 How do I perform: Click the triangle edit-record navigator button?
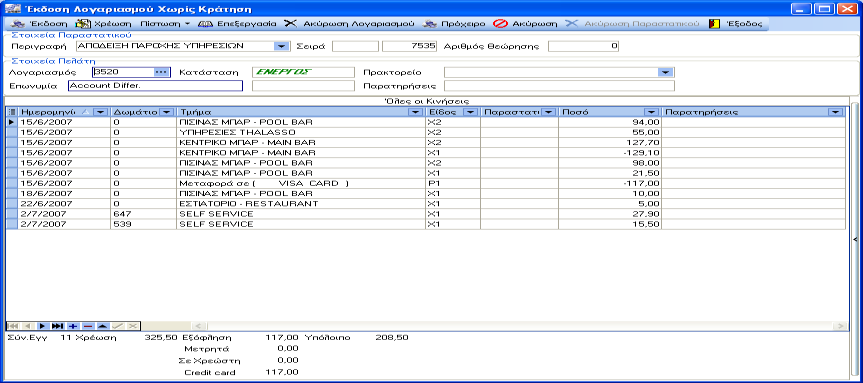102,326
